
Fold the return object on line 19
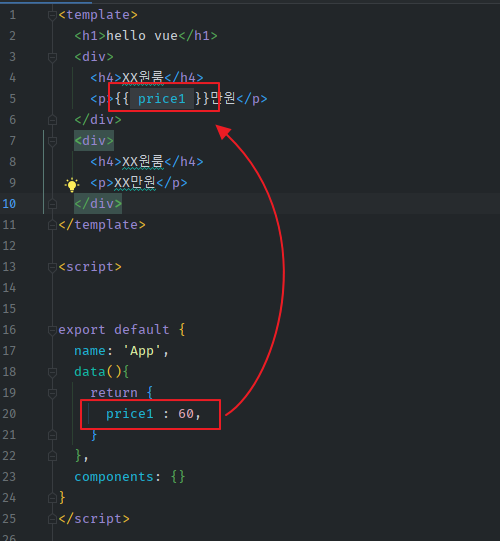tap(52, 393)
